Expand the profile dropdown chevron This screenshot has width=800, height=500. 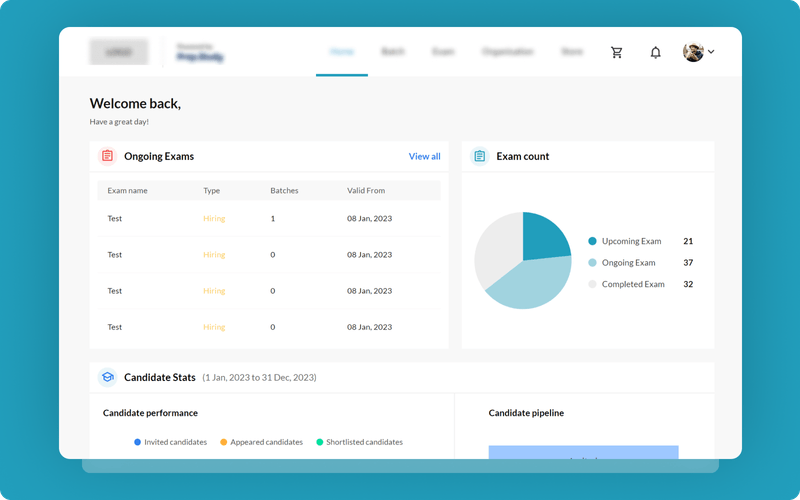click(x=711, y=52)
